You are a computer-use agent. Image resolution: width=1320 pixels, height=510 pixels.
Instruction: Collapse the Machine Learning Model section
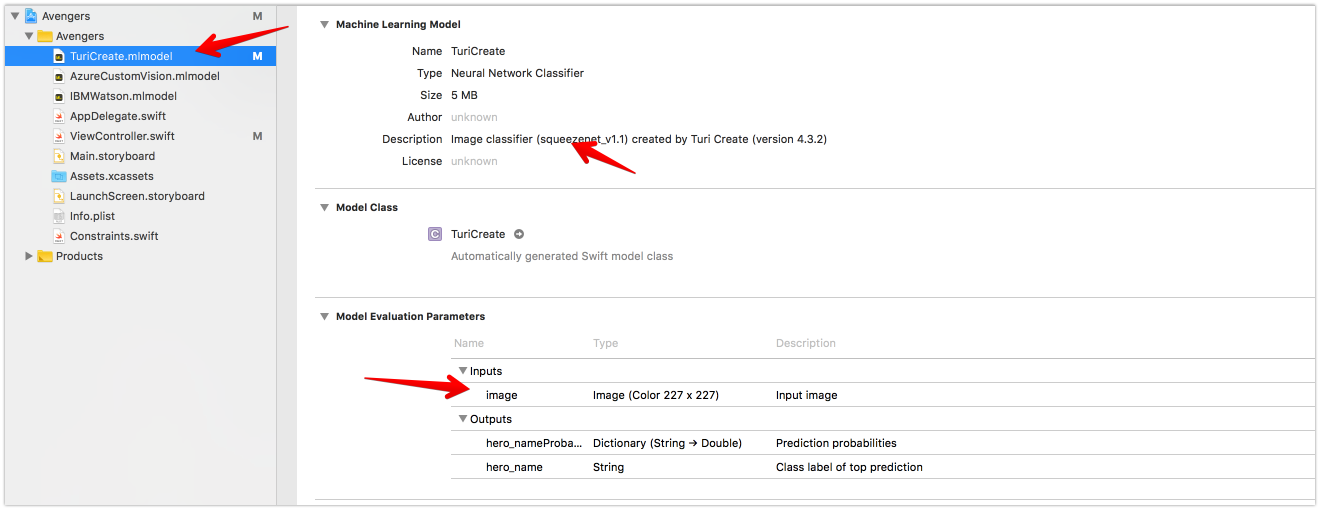click(x=324, y=24)
